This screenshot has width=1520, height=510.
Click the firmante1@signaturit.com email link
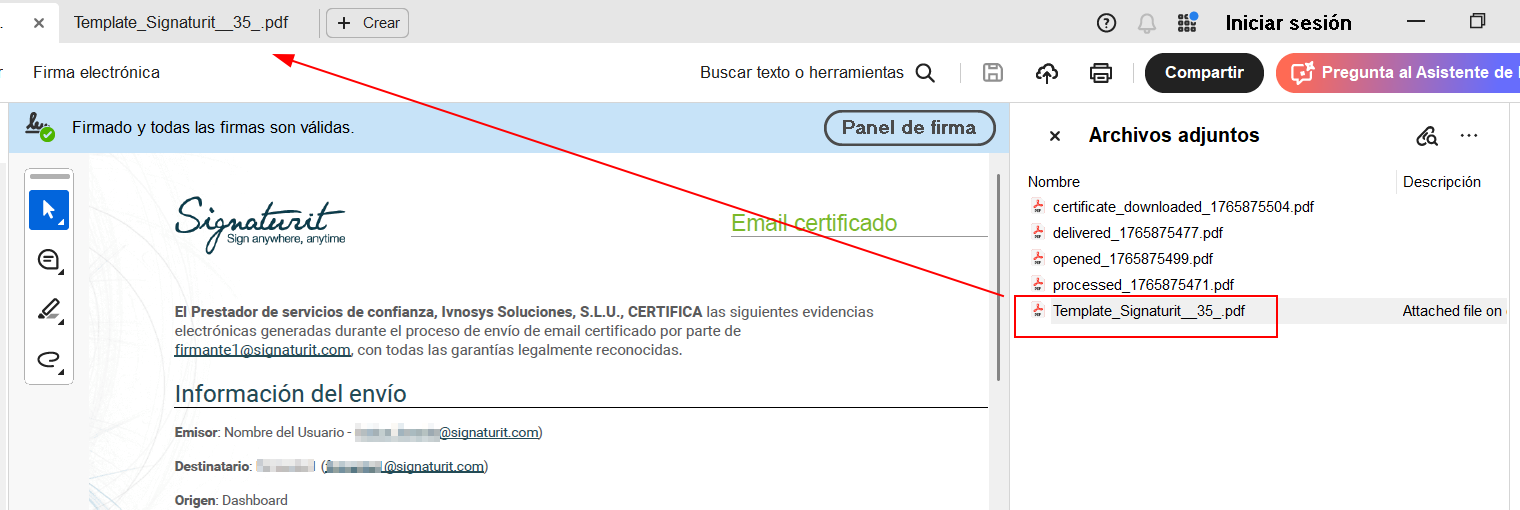click(x=262, y=350)
